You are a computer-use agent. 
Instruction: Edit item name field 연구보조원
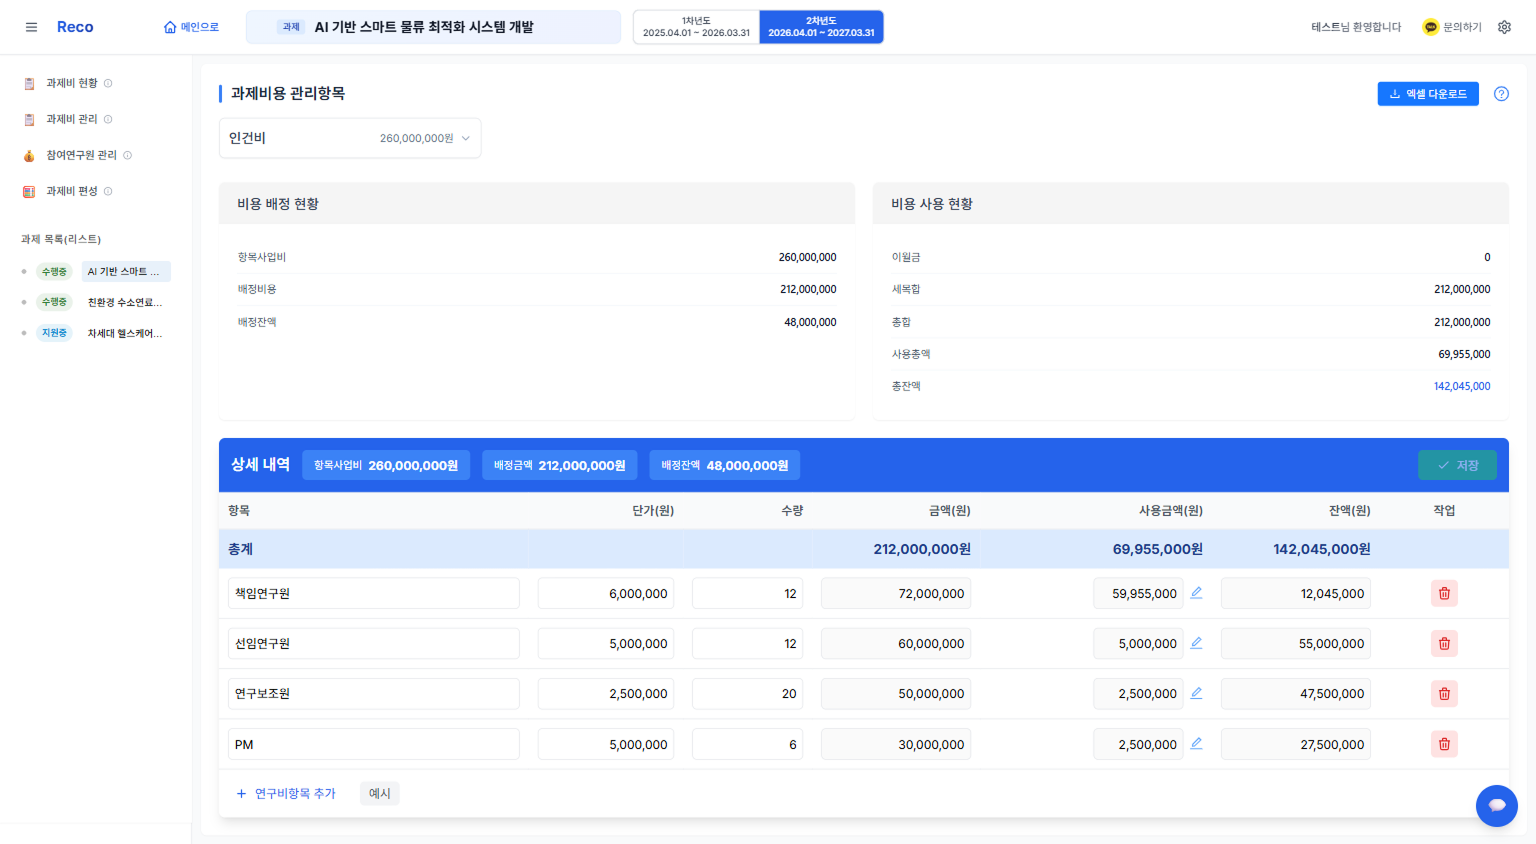coord(374,693)
